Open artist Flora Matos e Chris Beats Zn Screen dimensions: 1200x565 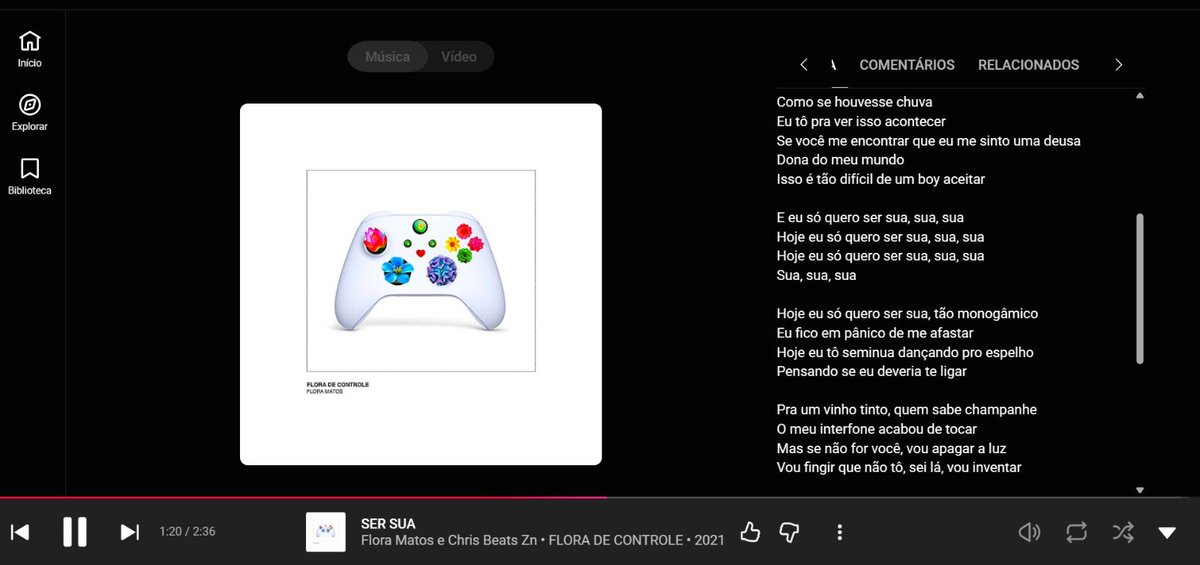[x=451, y=541]
